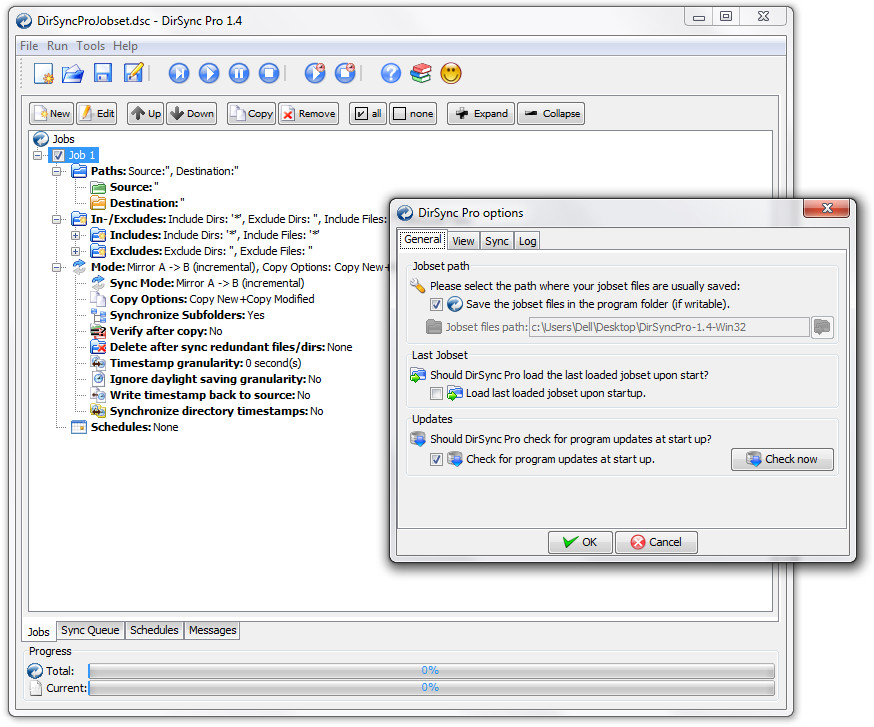
Task: Pause synchronization with the pause icon
Action: tap(239, 73)
